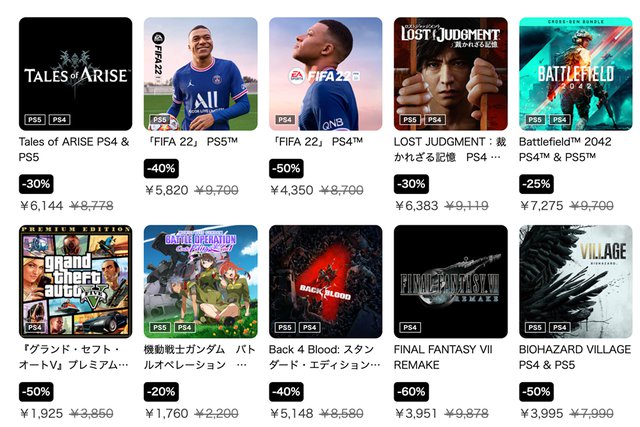Image resolution: width=640 pixels, height=427 pixels.
Task: Click the ¥5,148 price for Back 4 Blood
Action: [291, 414]
